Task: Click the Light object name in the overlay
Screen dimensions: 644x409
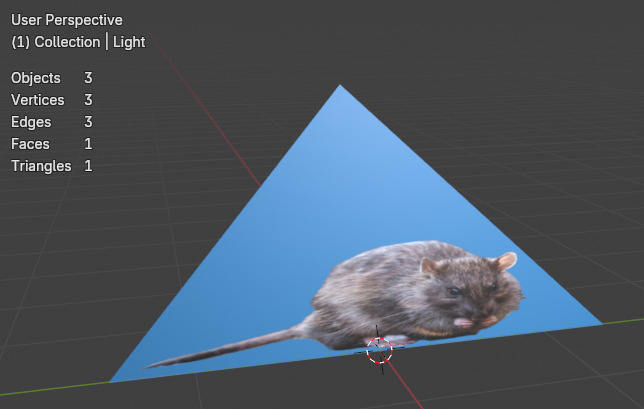Action: tap(129, 42)
